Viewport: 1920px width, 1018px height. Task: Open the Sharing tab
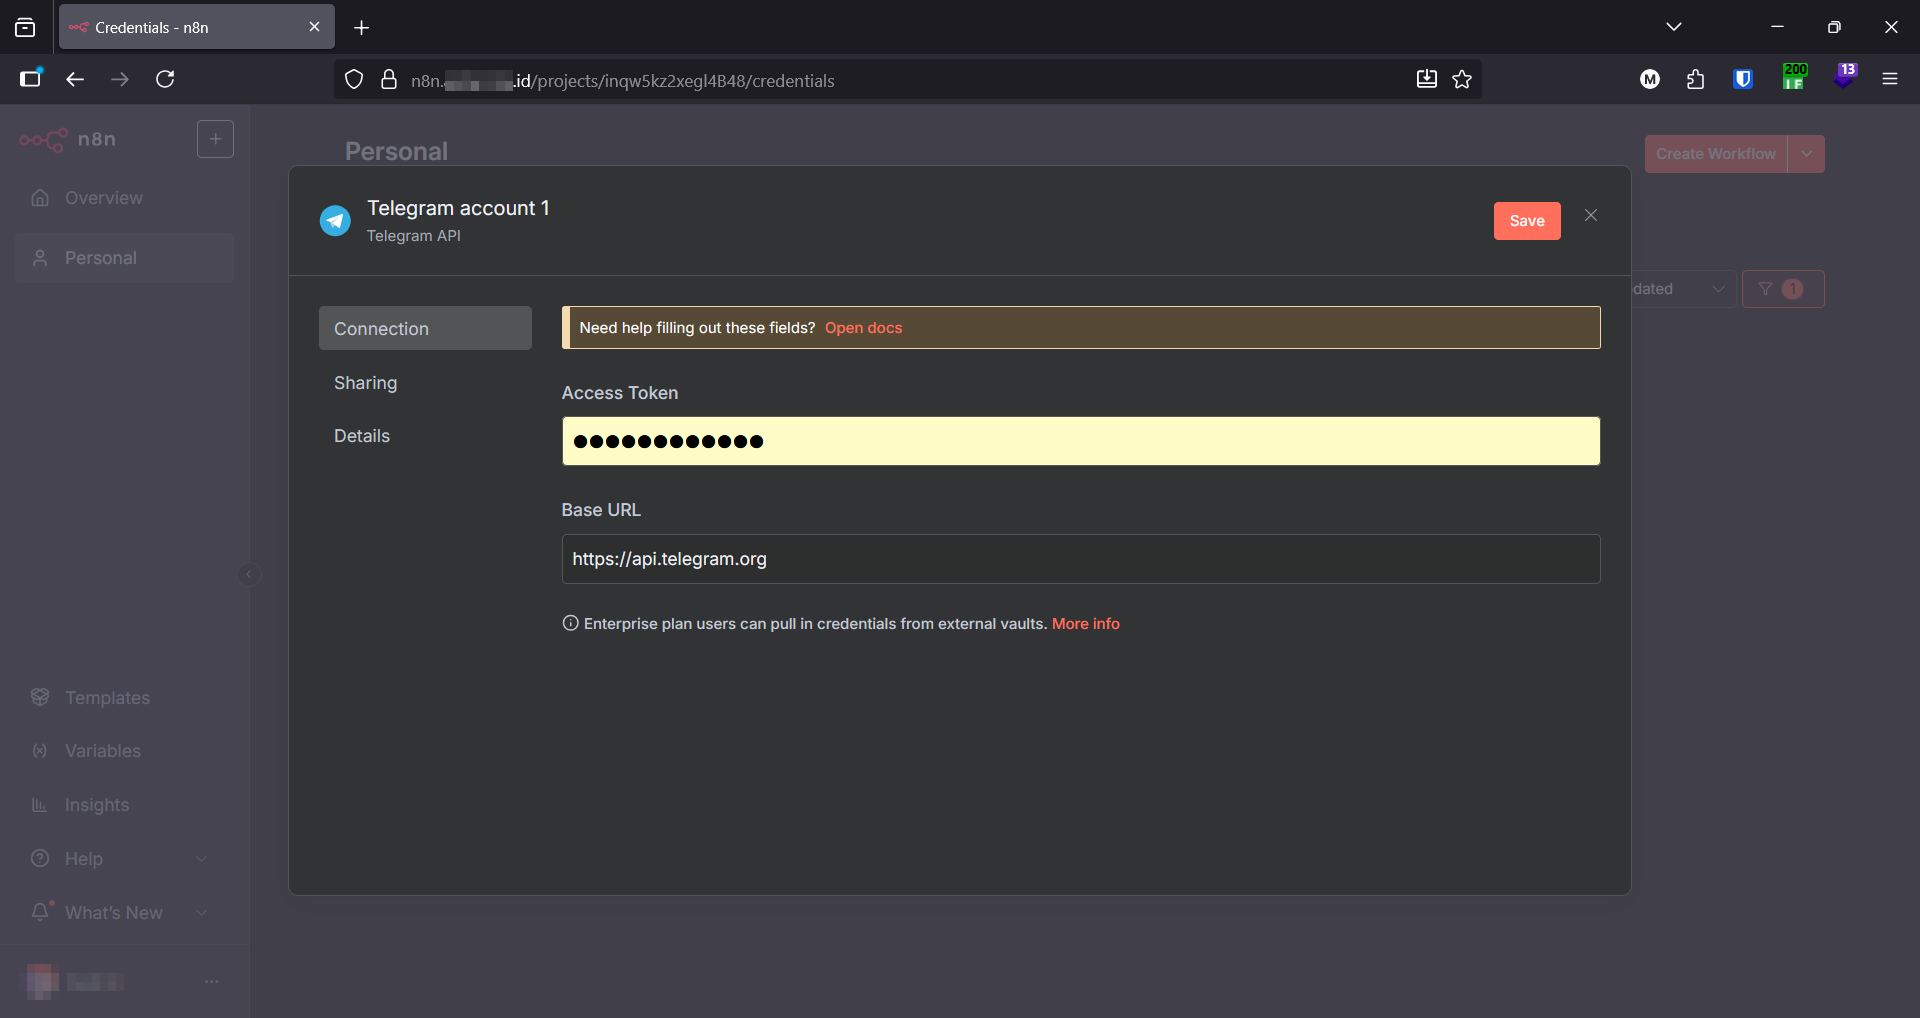(x=365, y=383)
